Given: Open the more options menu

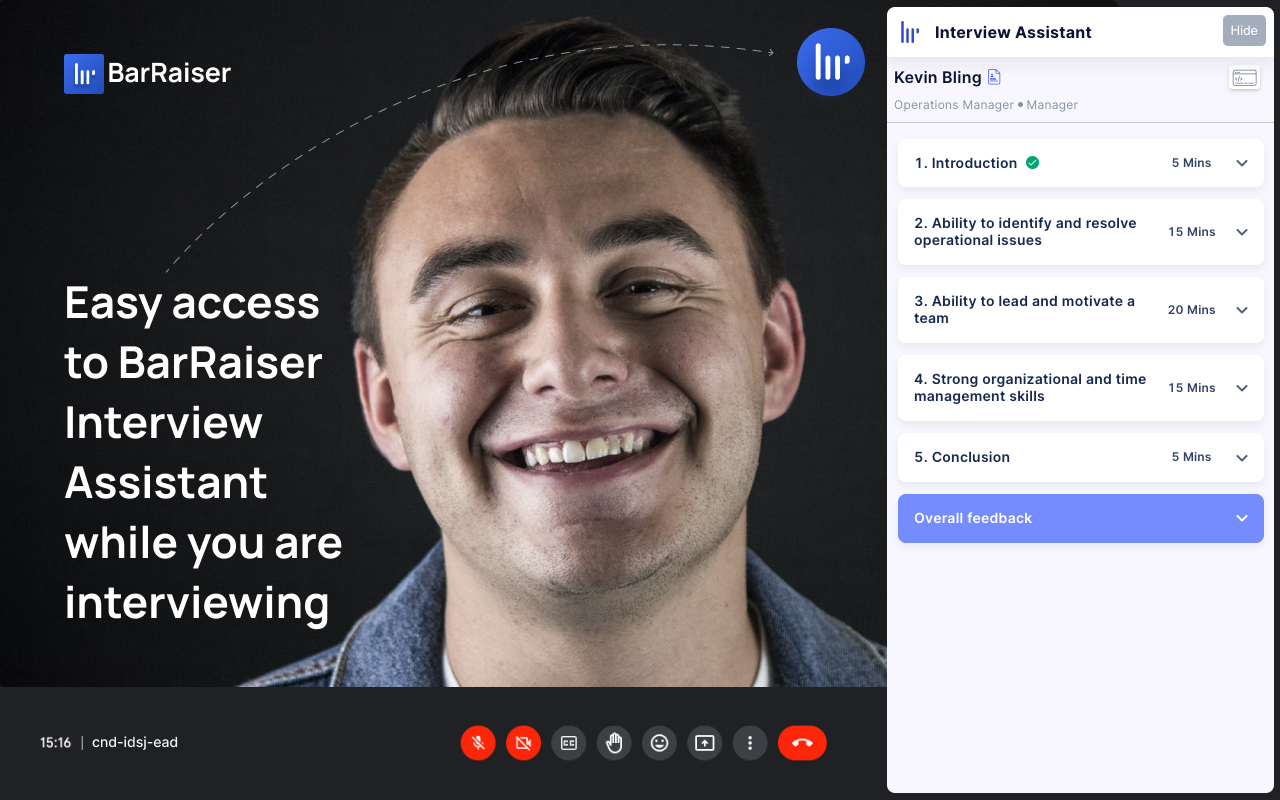Looking at the screenshot, I should [x=750, y=743].
